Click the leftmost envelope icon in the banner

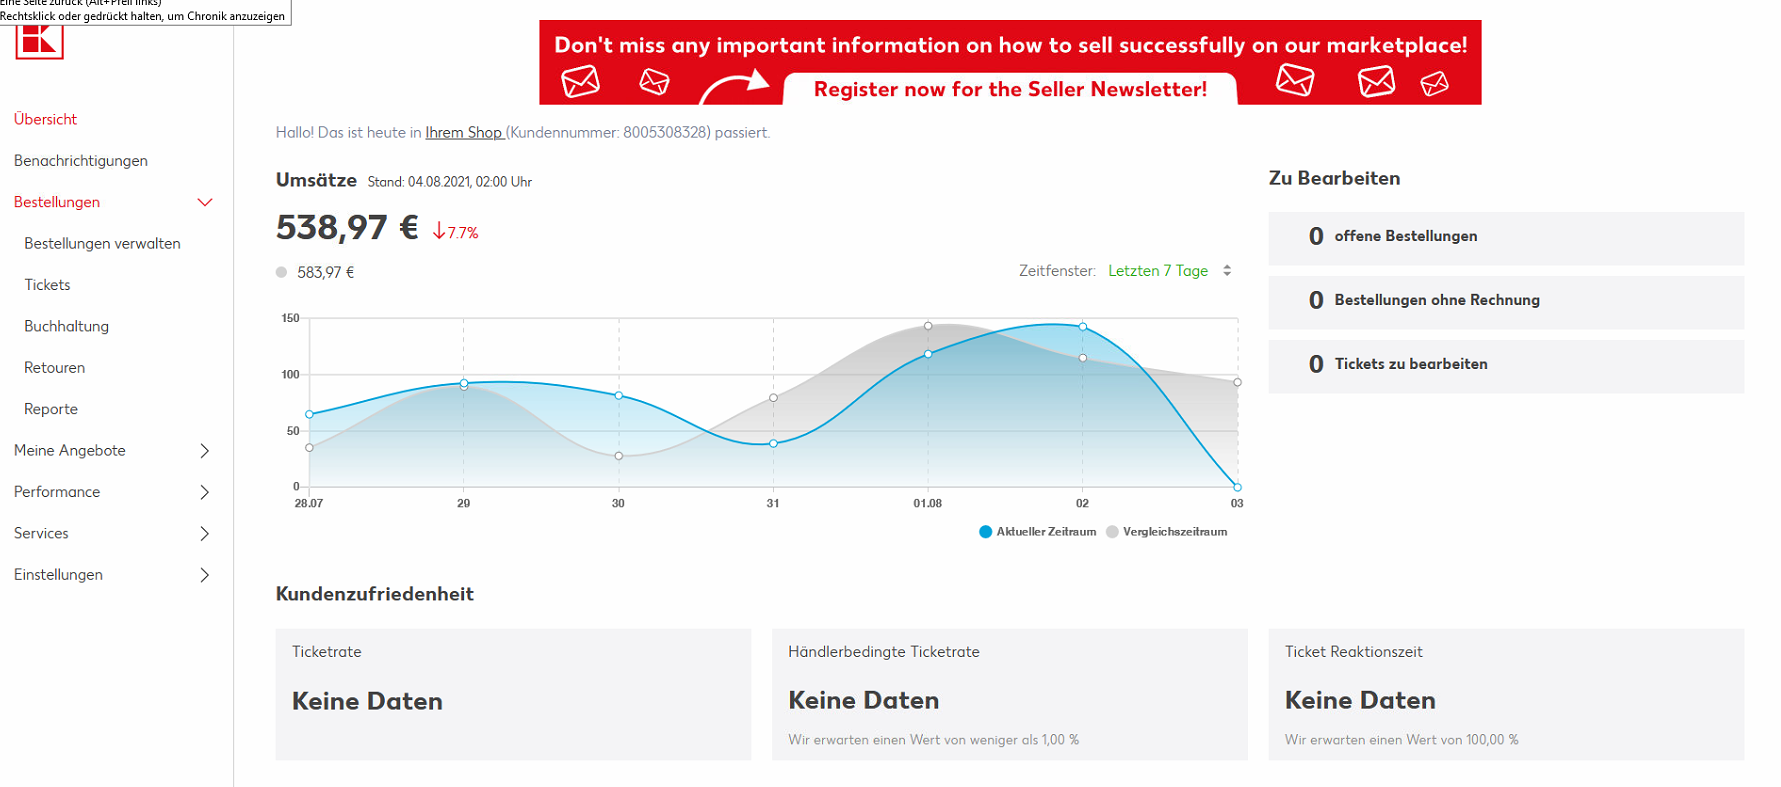pyautogui.click(x=580, y=81)
